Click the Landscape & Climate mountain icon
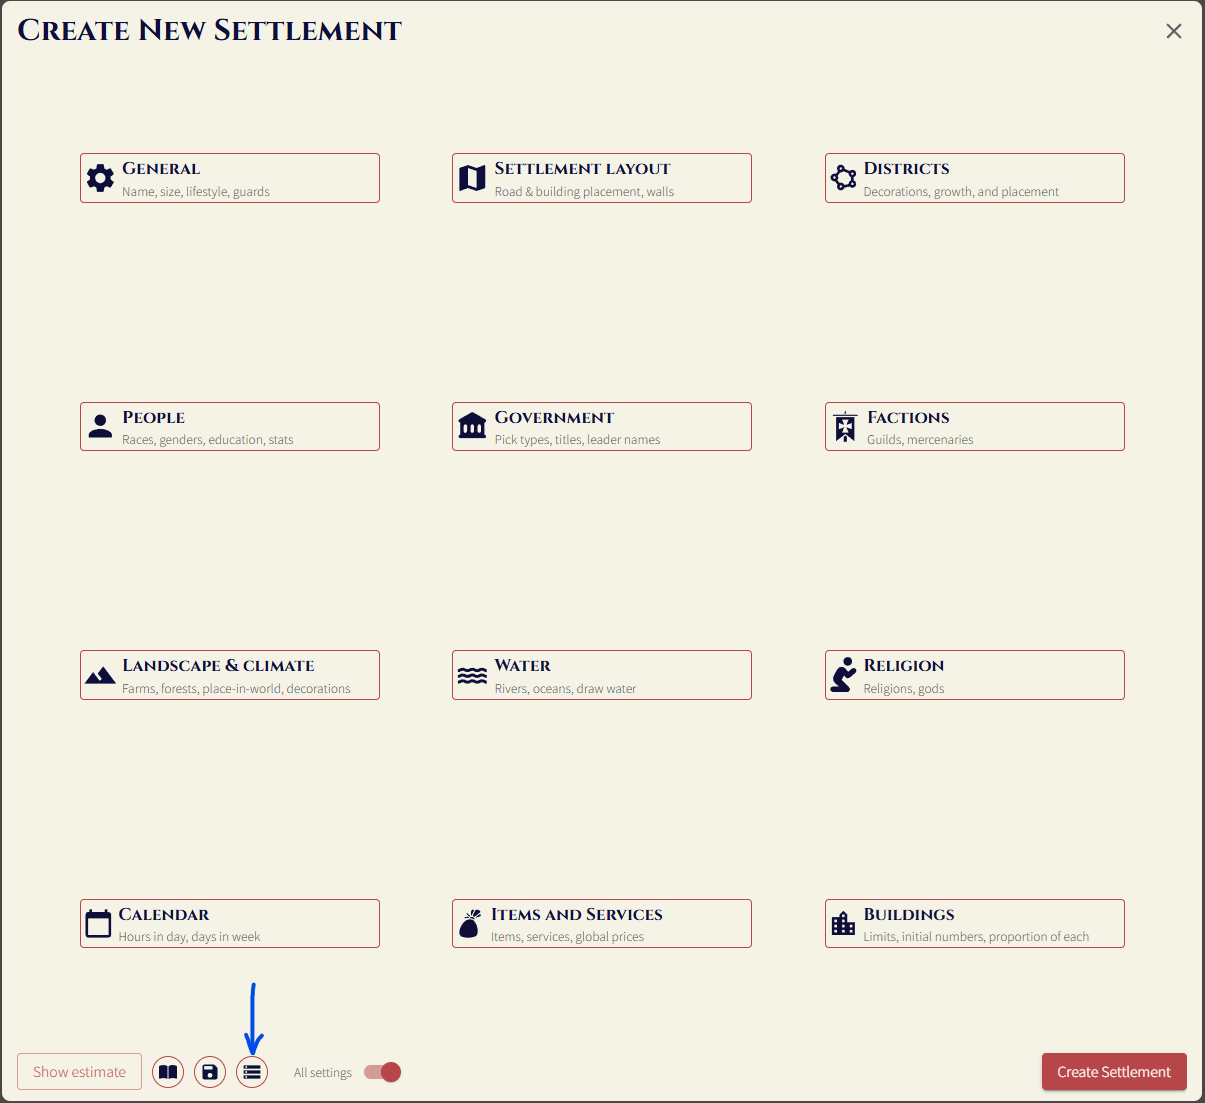This screenshot has width=1205, height=1103. 100,676
